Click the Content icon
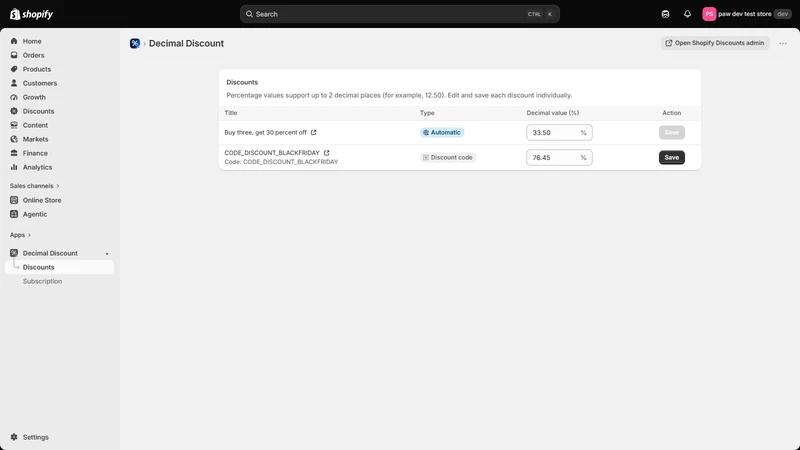800x450 pixels. 14,125
